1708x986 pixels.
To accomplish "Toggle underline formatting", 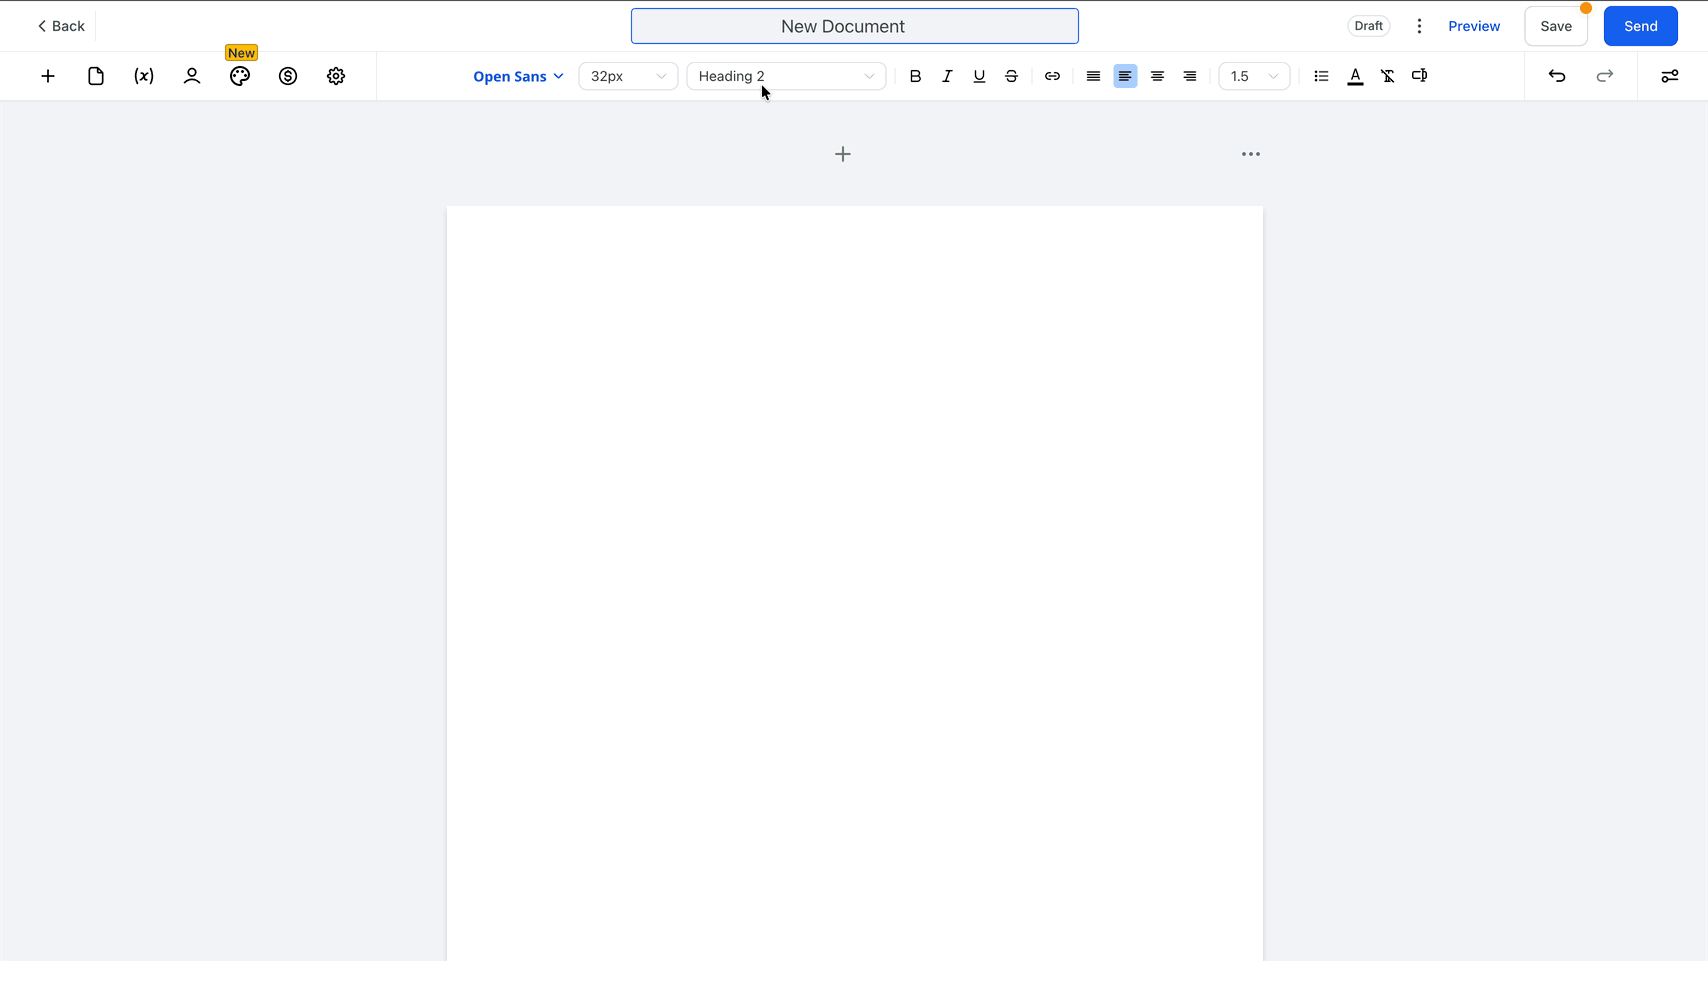I will (x=979, y=76).
